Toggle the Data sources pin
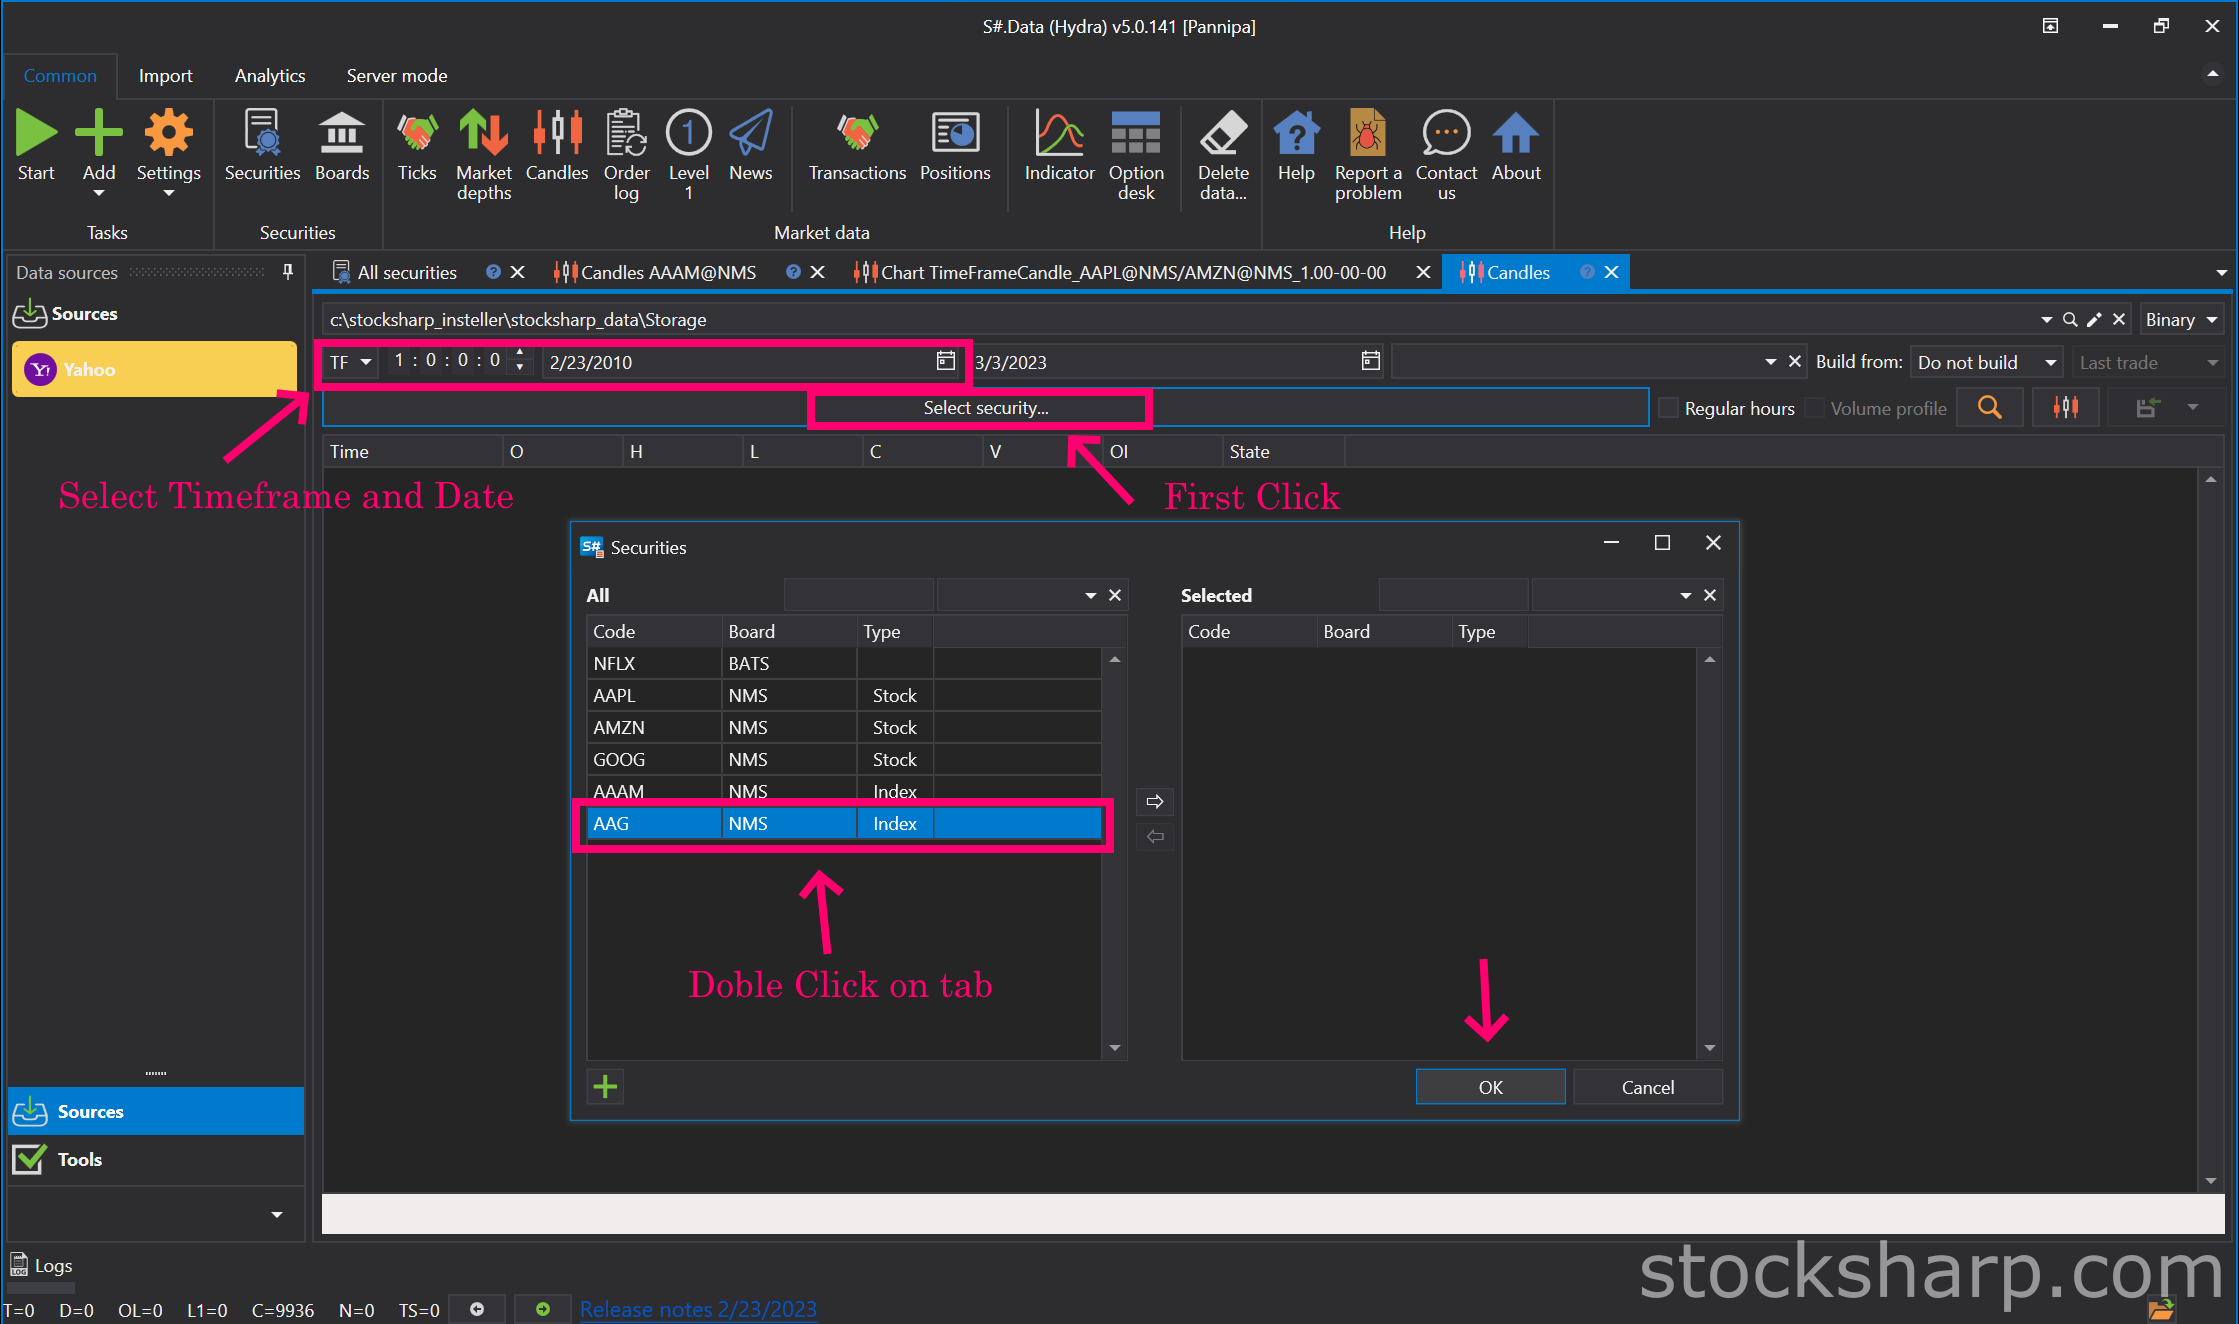 point(288,272)
